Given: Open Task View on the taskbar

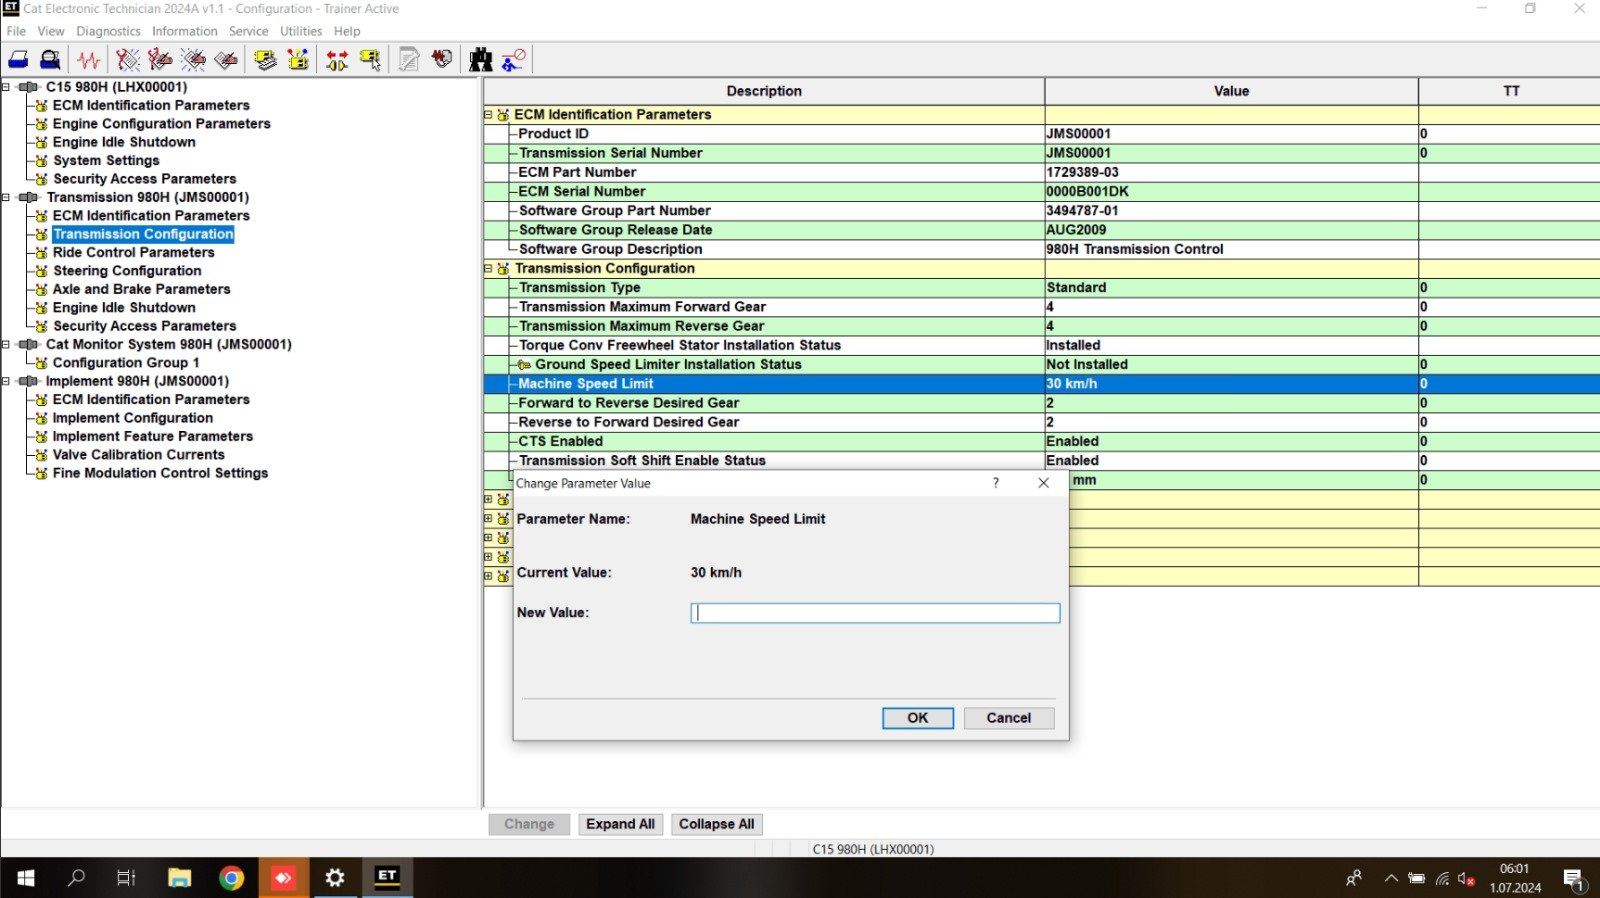Looking at the screenshot, I should coord(126,878).
